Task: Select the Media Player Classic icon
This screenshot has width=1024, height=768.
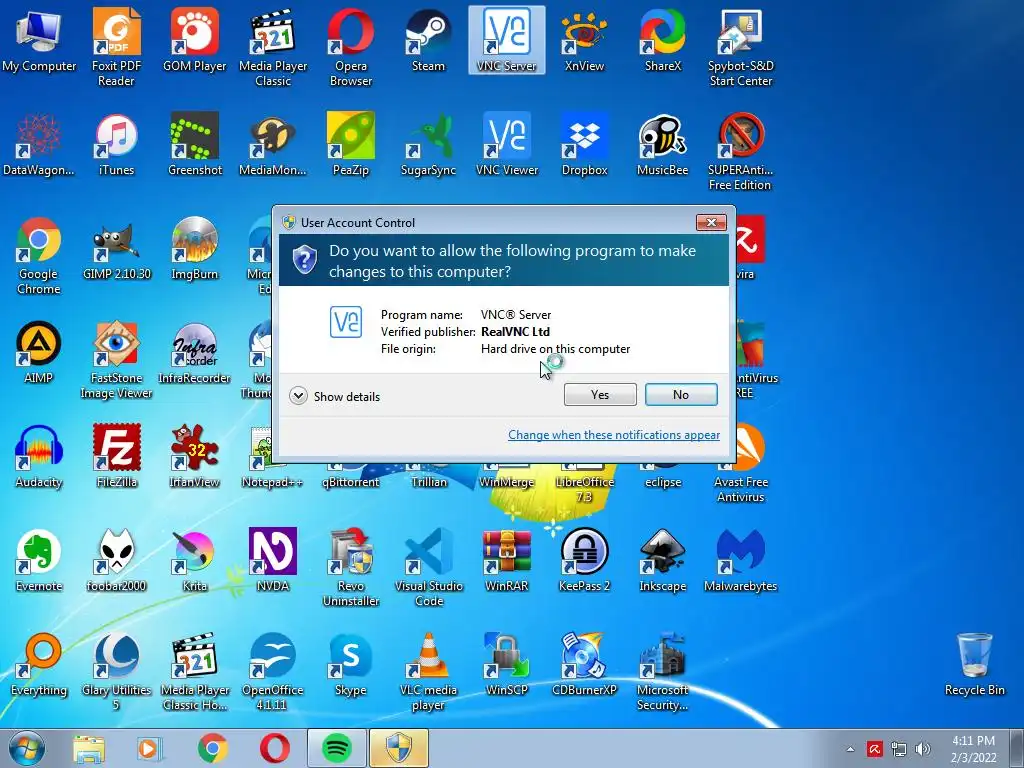Action: (x=273, y=47)
